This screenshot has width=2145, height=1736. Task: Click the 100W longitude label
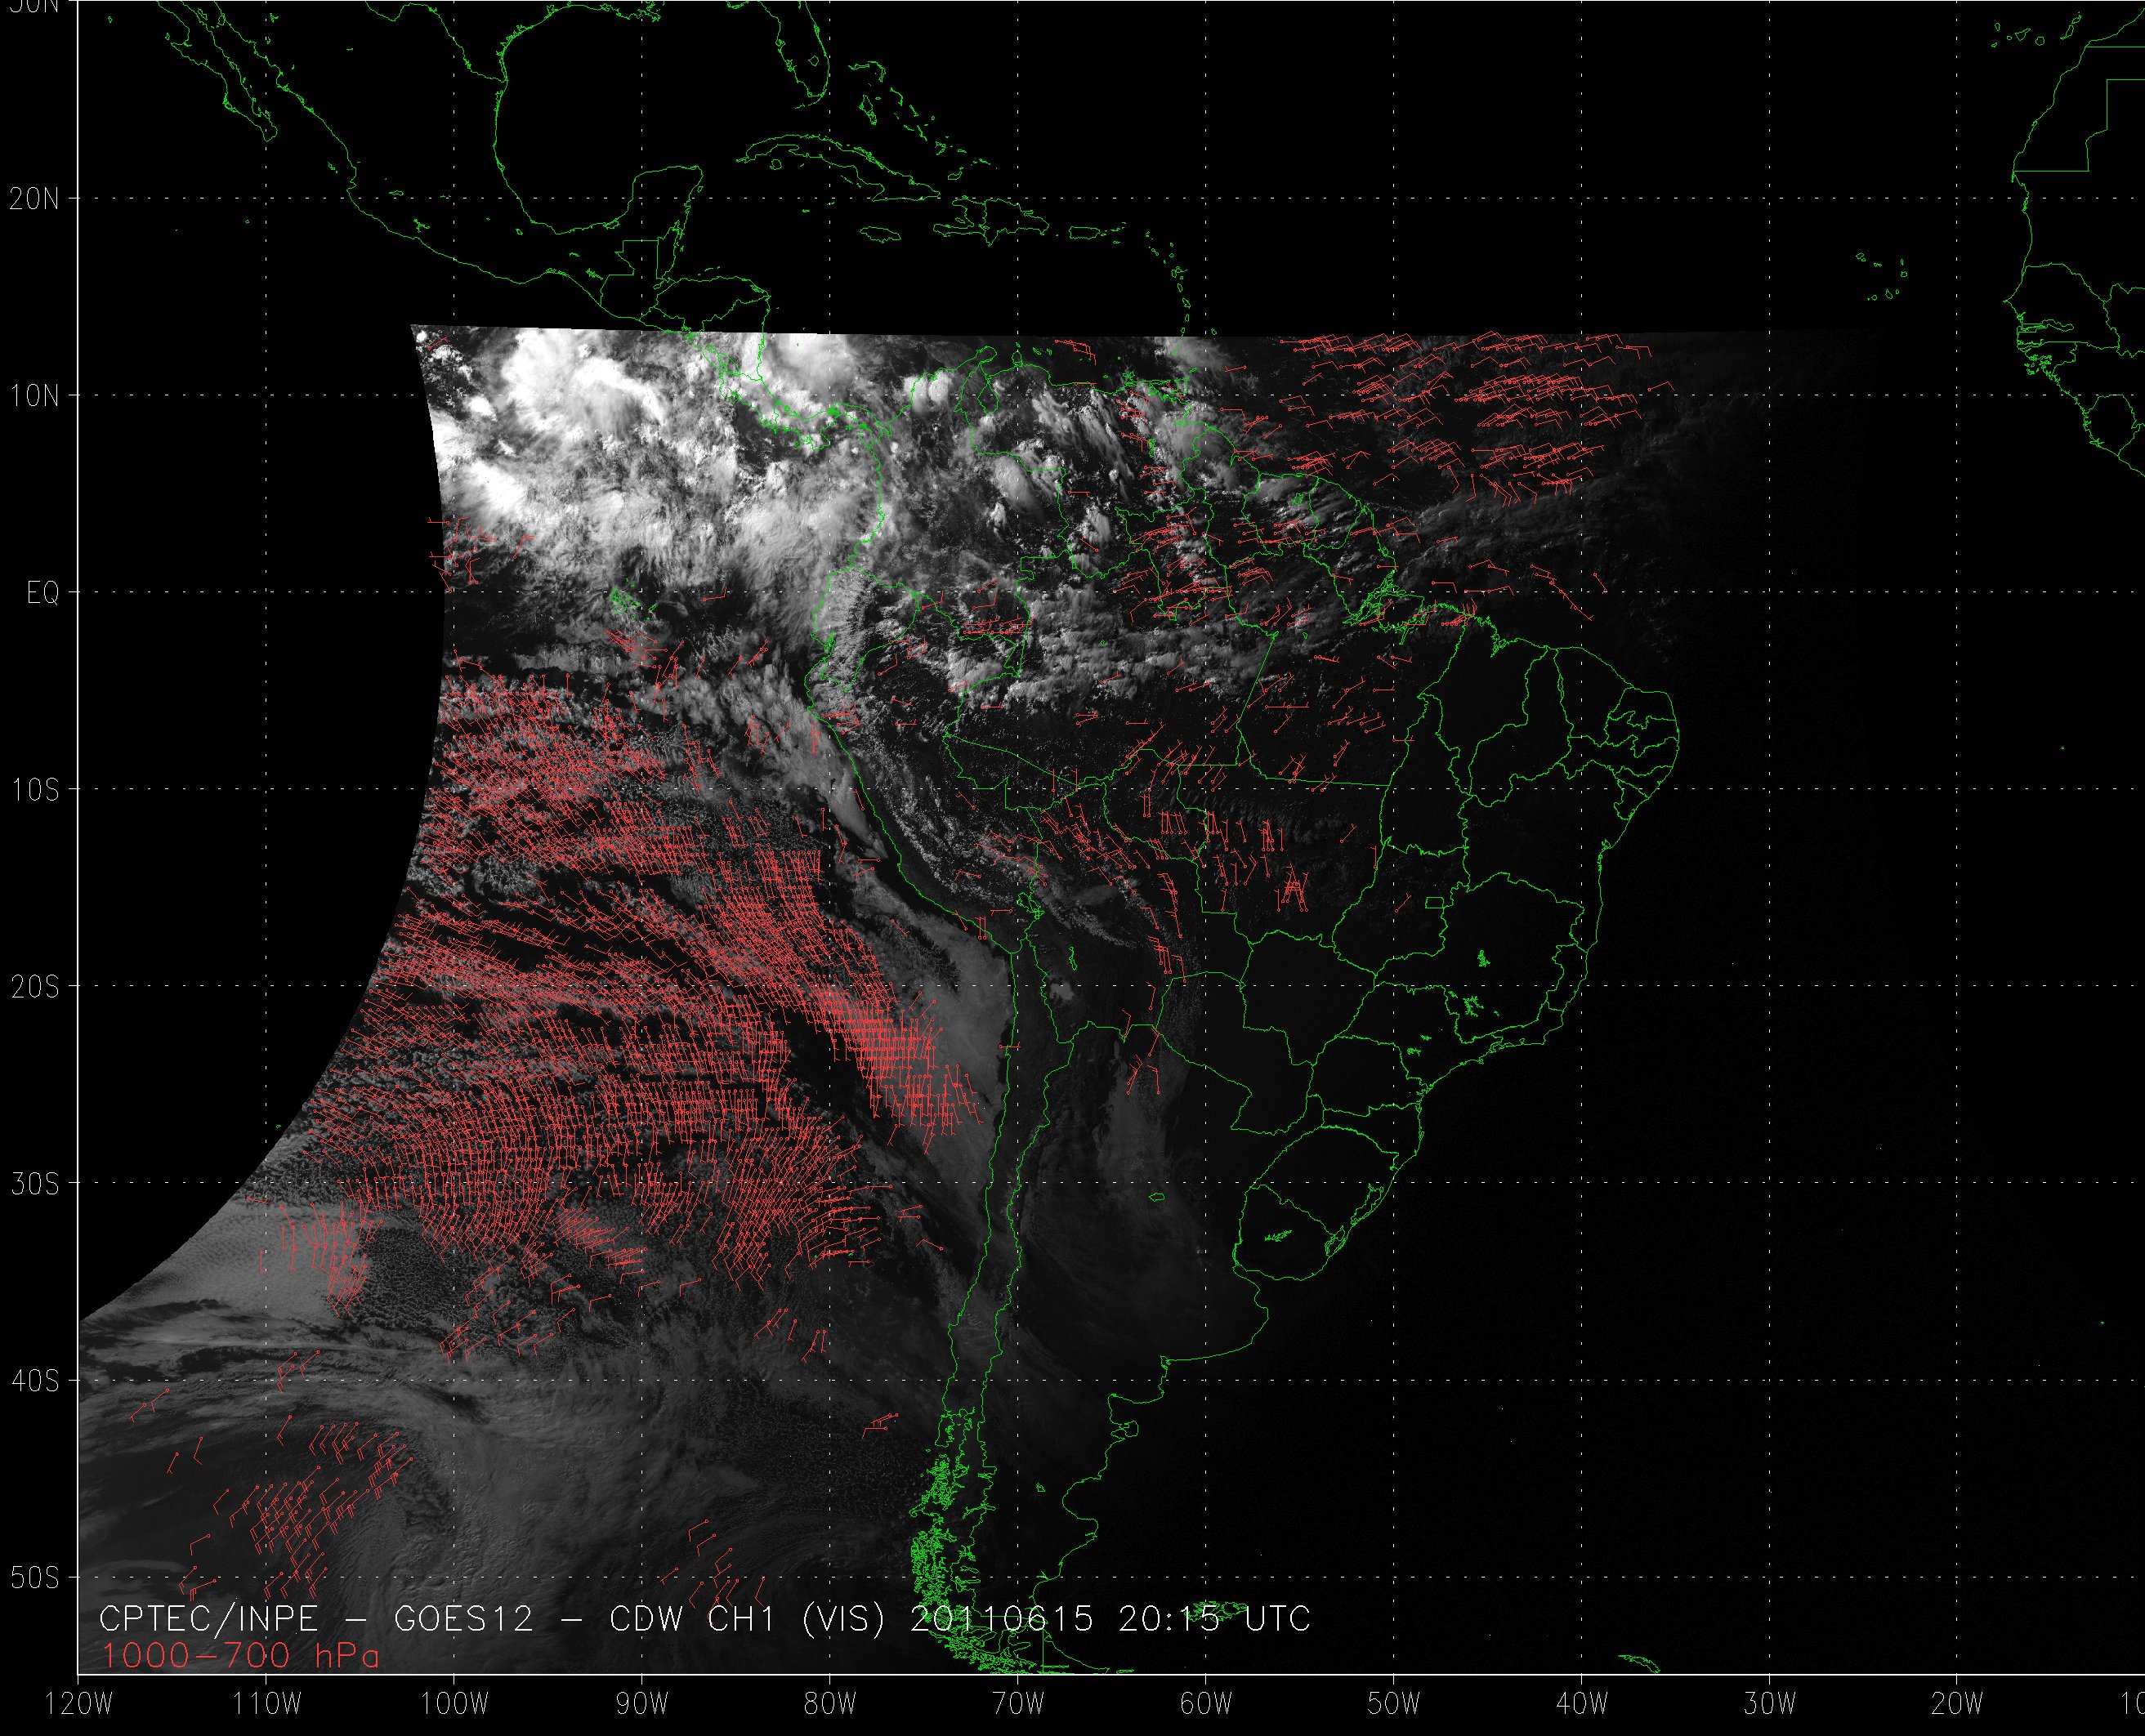[454, 1703]
